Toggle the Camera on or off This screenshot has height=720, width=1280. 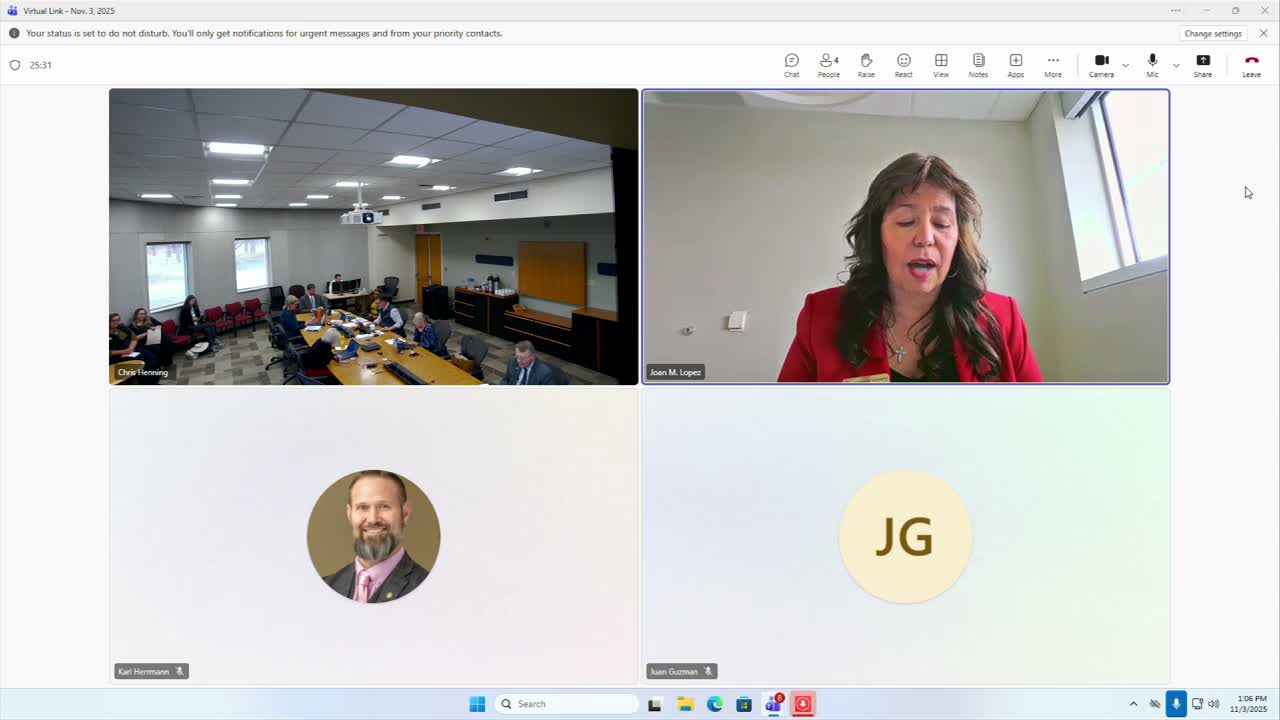(1101, 65)
